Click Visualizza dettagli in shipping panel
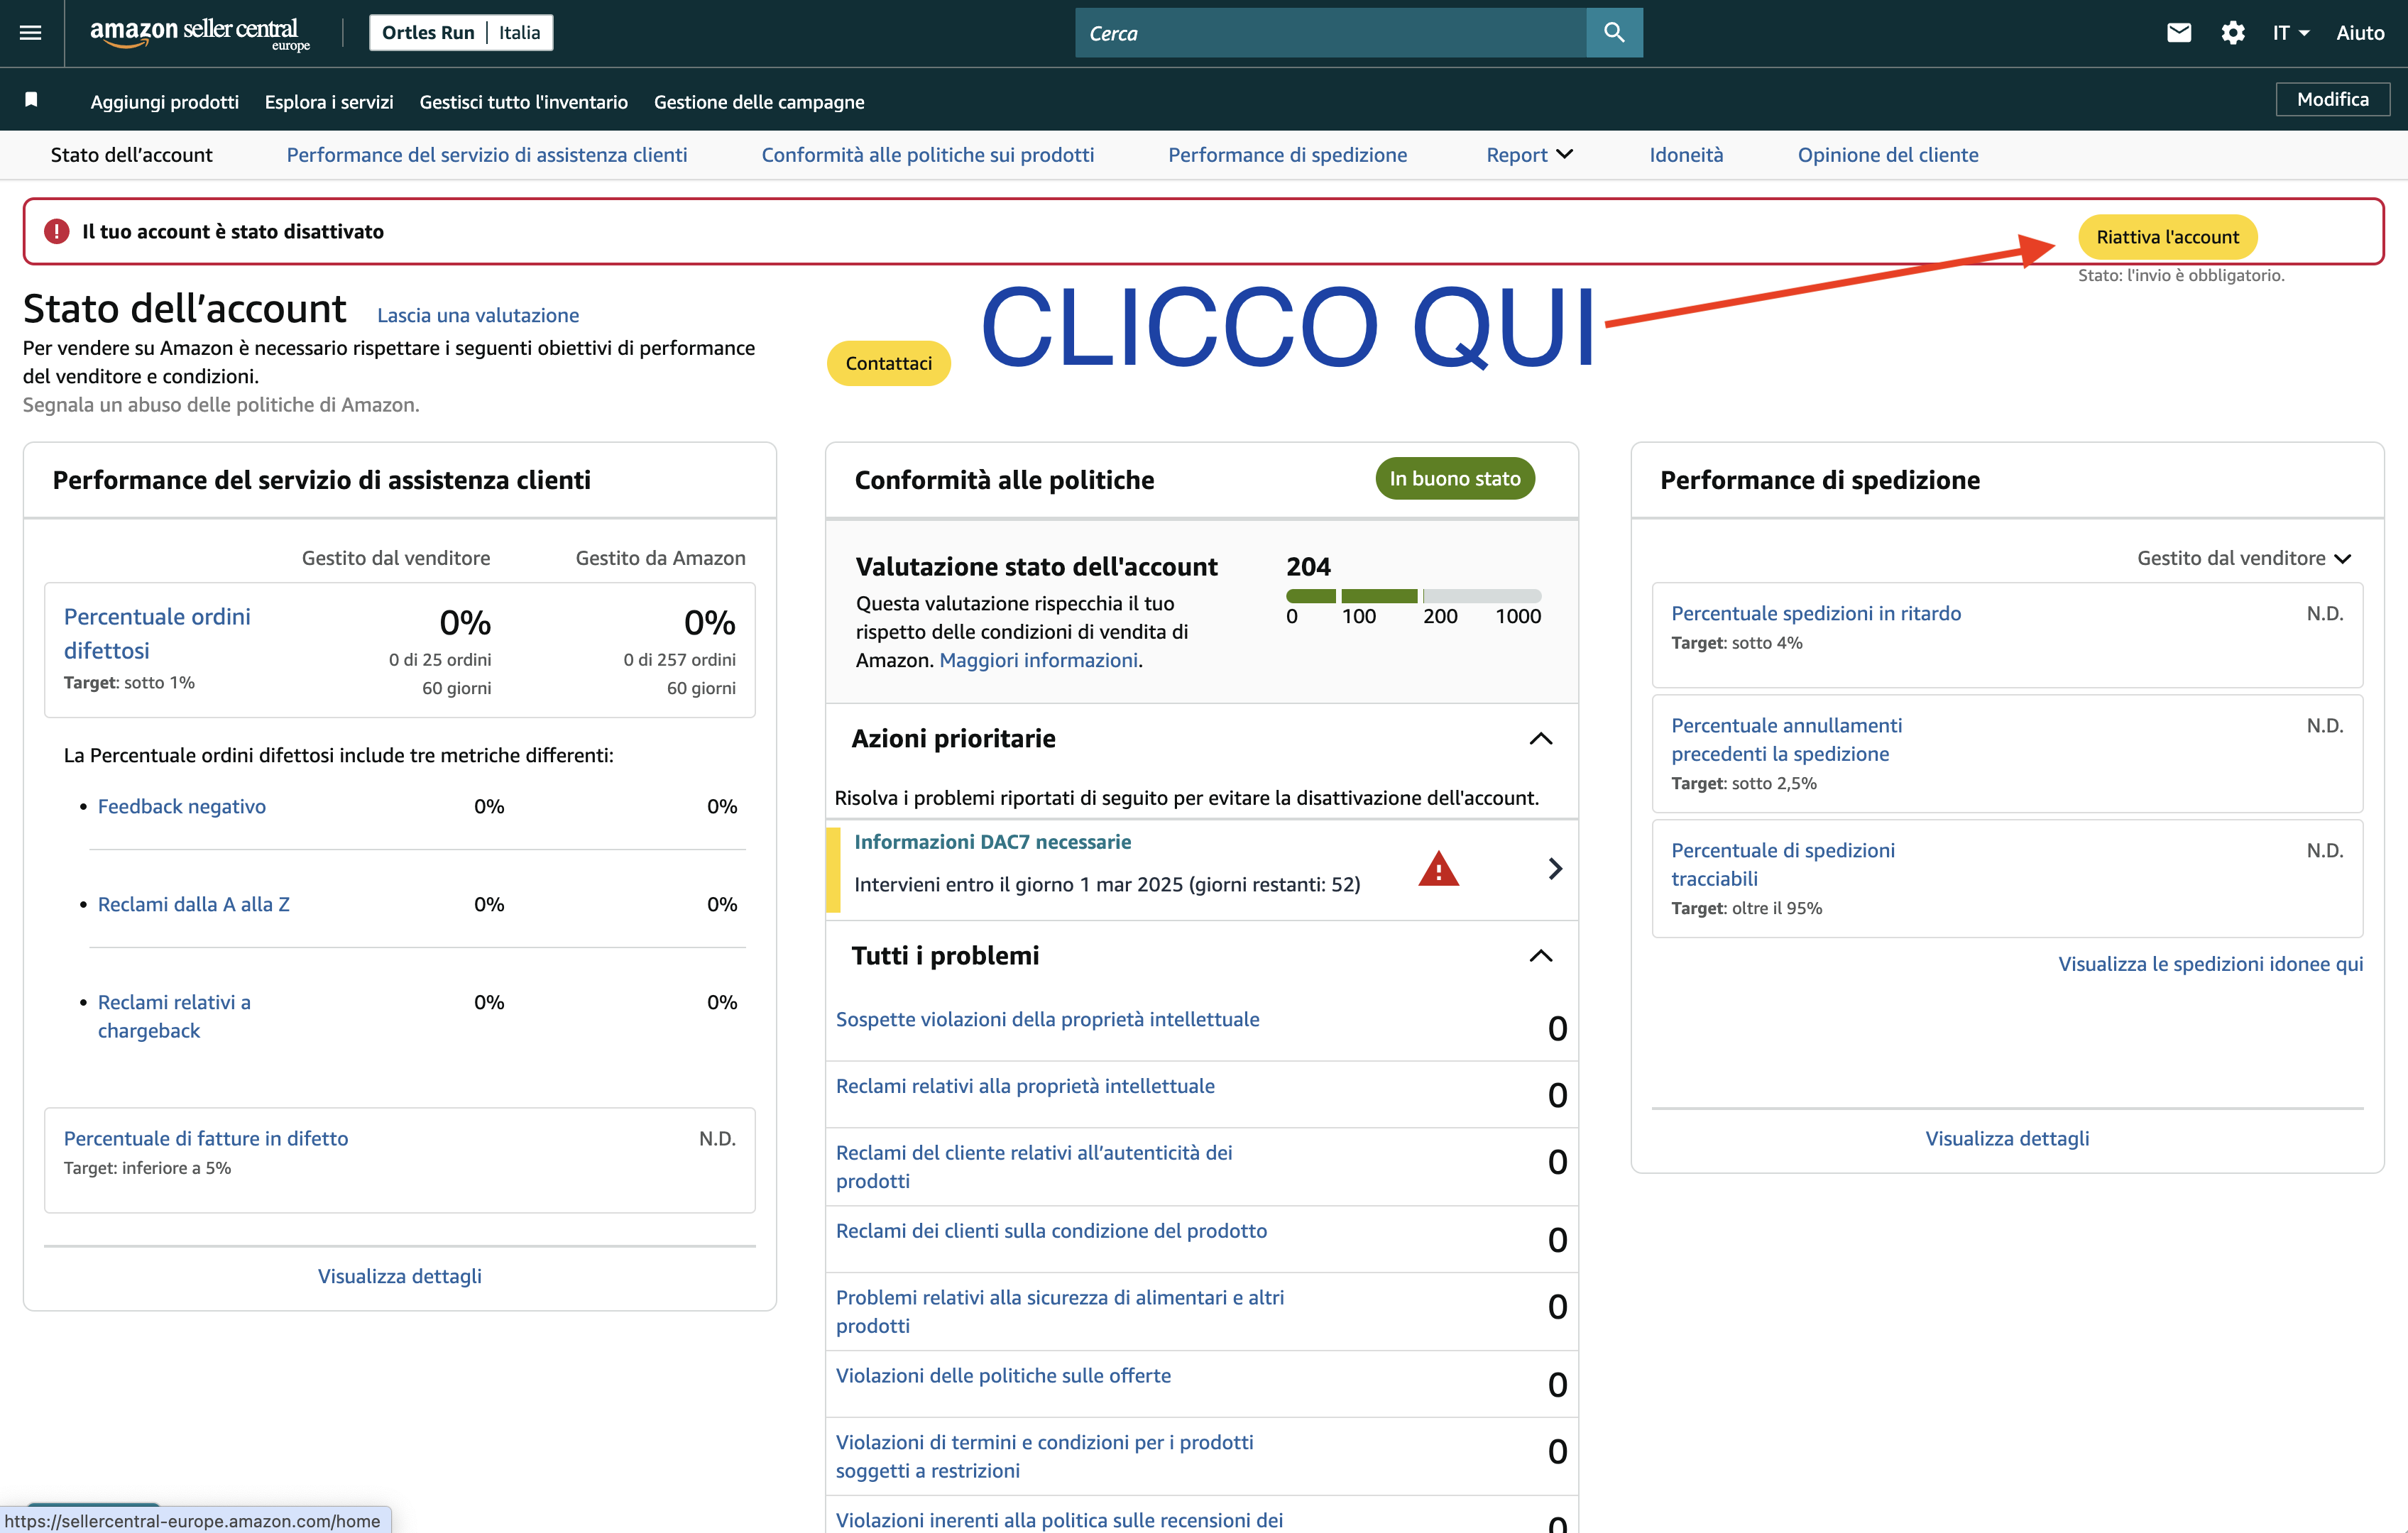The width and height of the screenshot is (2408, 1533). [2007, 1138]
